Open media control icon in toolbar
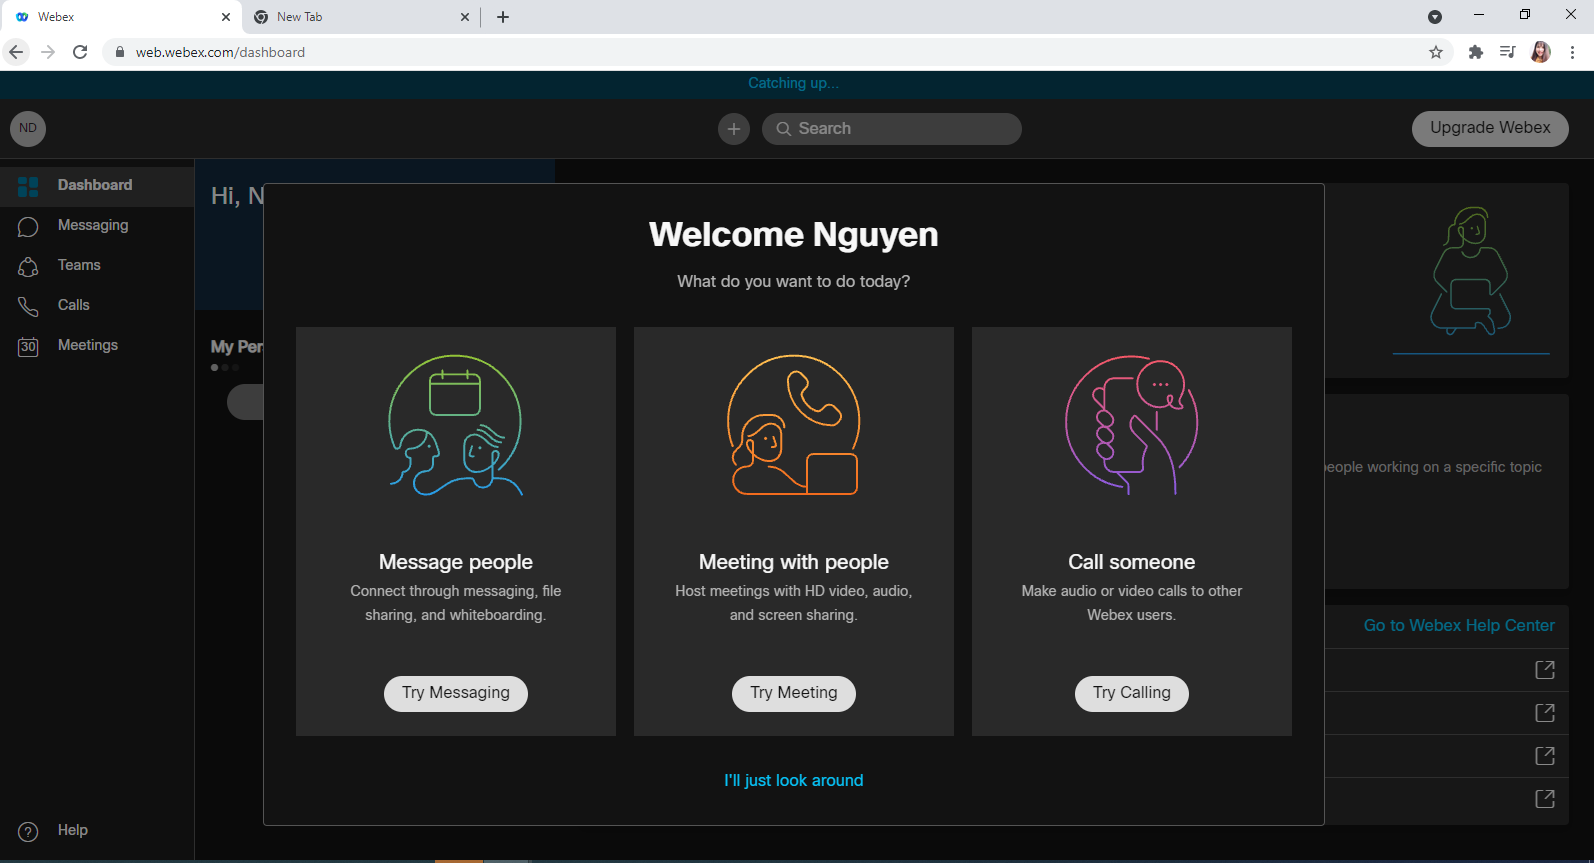This screenshot has height=863, width=1594. pos(1508,52)
